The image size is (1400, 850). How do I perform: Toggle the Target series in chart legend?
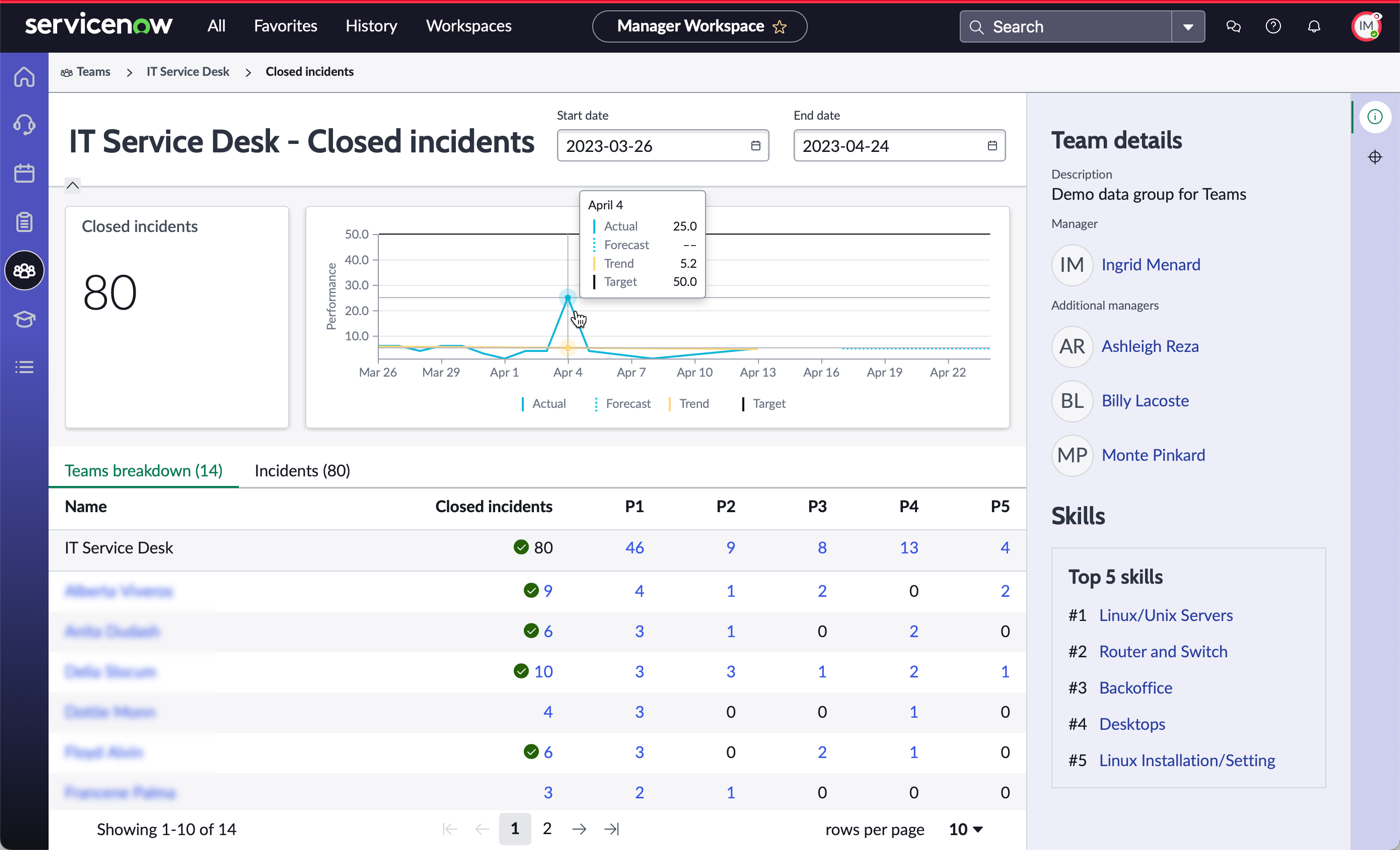[x=764, y=404]
